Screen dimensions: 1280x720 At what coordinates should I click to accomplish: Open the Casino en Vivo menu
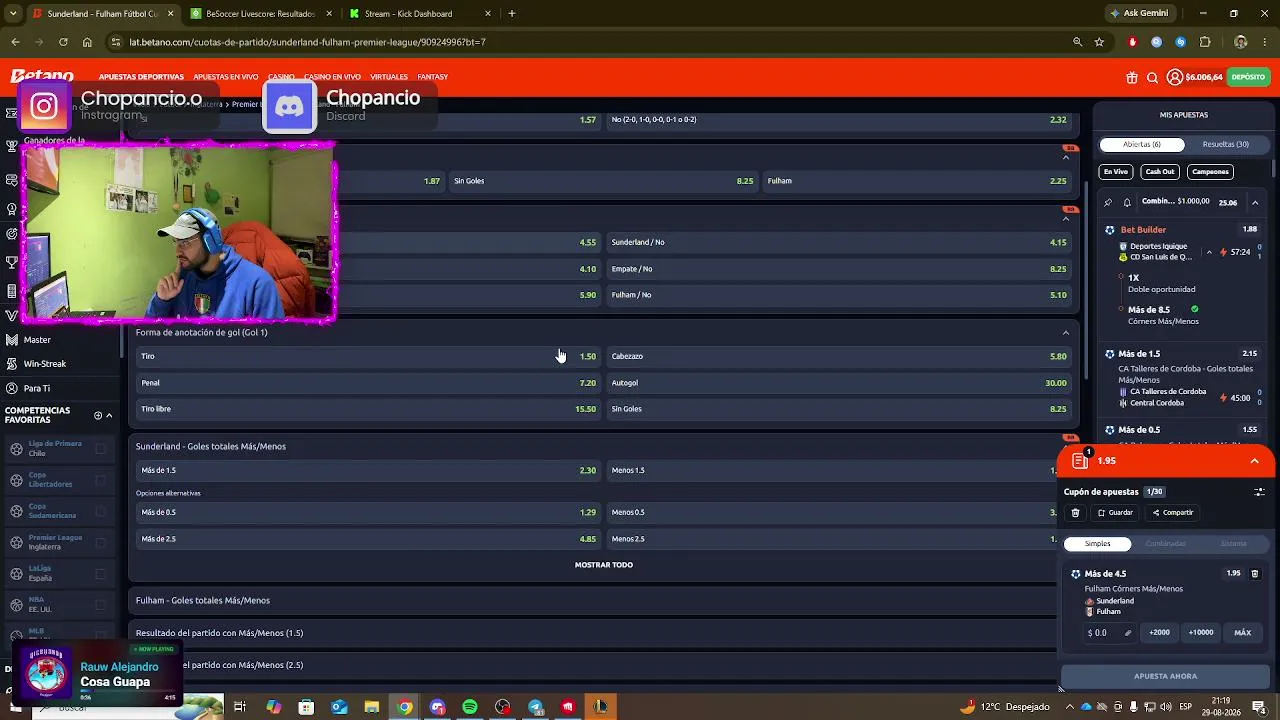tap(332, 77)
